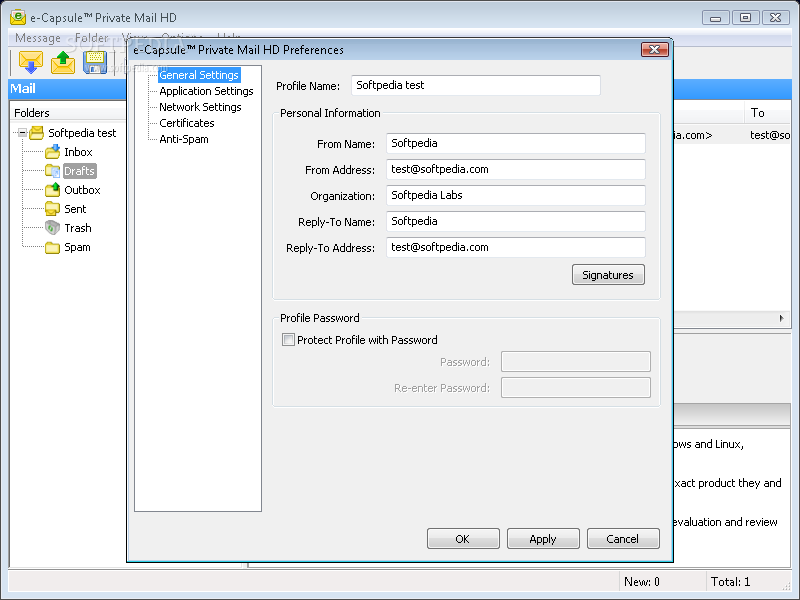
Task: Confirm preferences with OK button
Action: (x=463, y=539)
